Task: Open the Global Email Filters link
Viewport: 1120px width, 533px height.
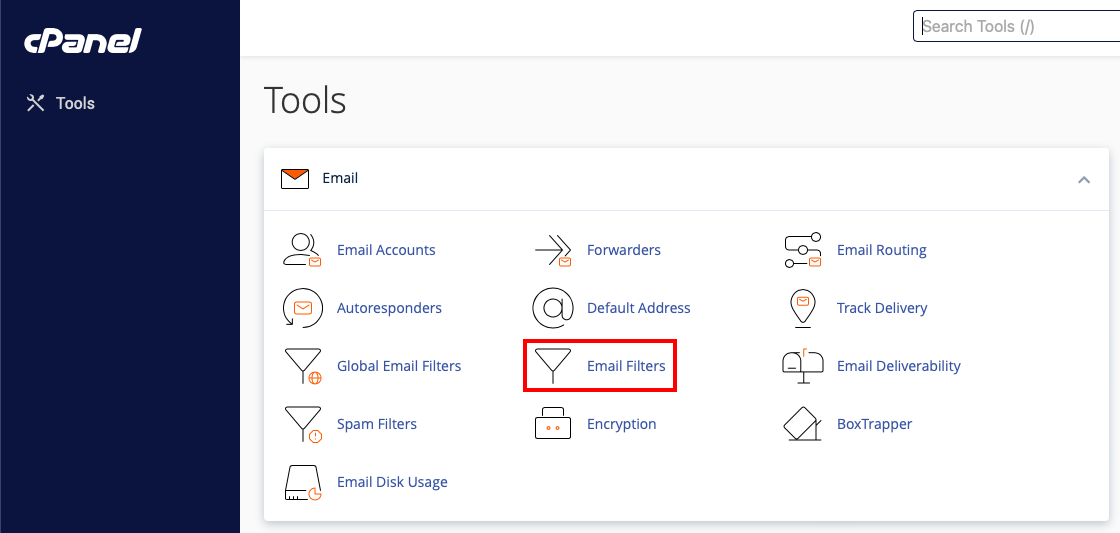Action: tap(399, 366)
